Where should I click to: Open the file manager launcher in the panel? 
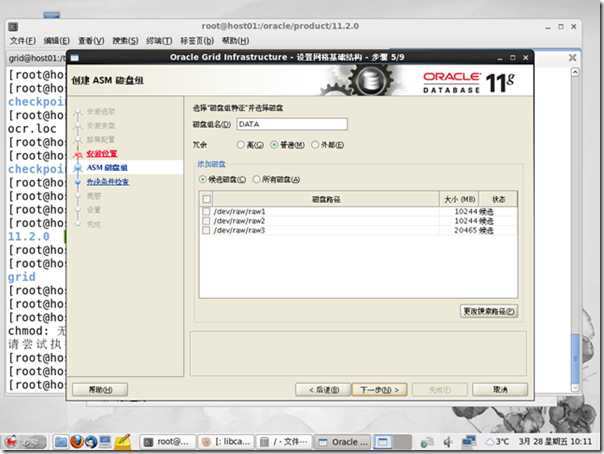point(60,442)
